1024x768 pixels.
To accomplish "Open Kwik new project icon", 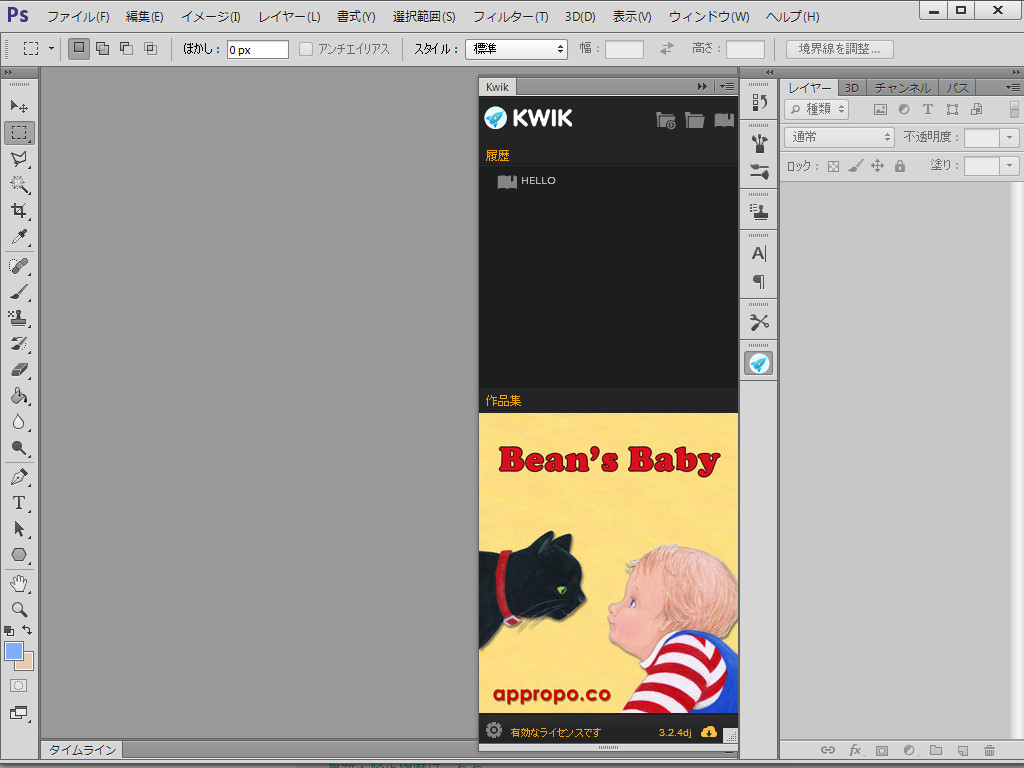I will click(x=665, y=121).
